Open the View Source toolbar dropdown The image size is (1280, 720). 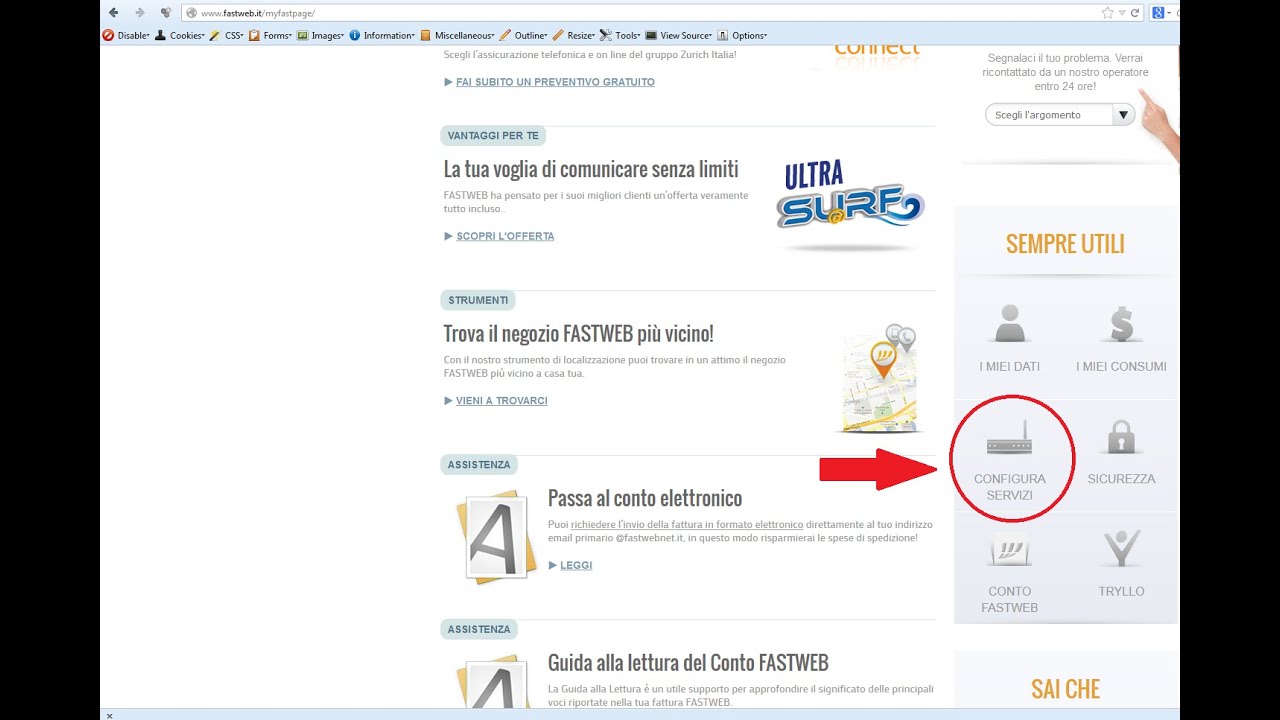[x=679, y=35]
